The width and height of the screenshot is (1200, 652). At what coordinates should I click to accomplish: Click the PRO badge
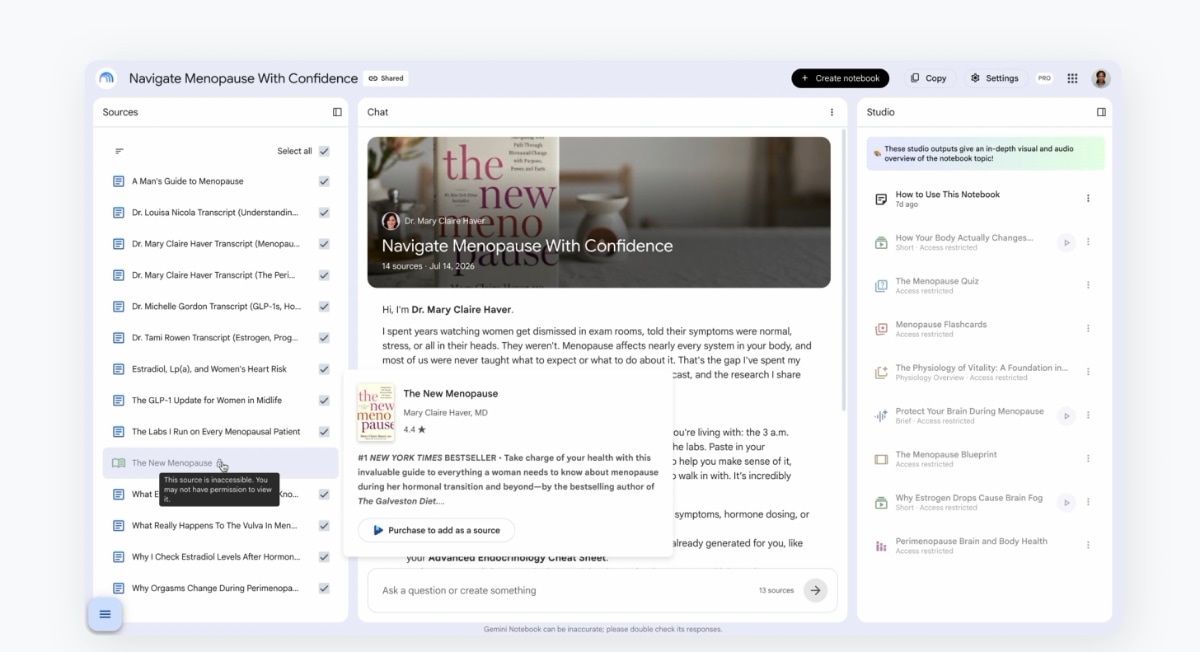point(1044,78)
